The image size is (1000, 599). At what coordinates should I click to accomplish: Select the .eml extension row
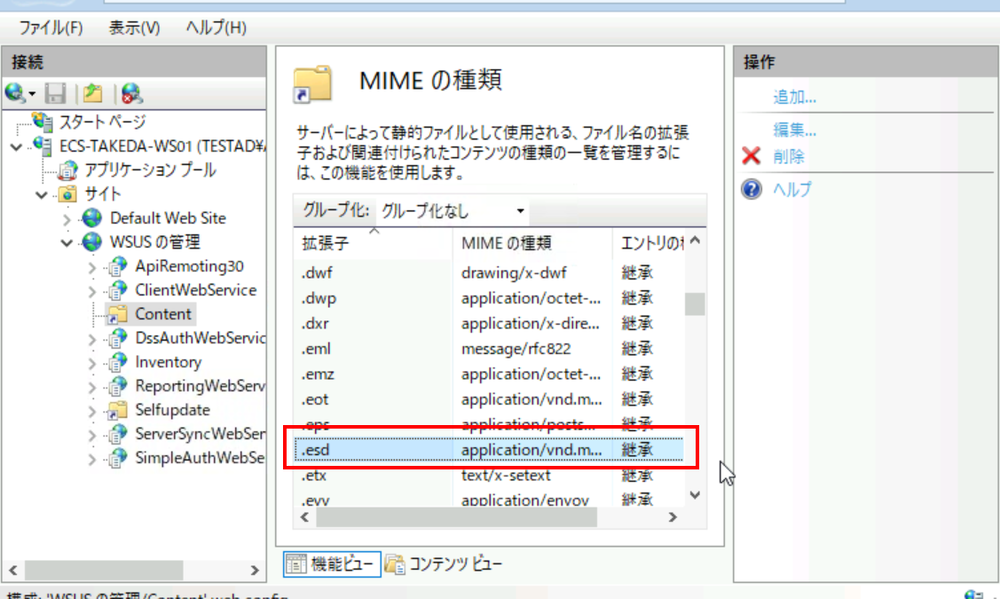(x=489, y=349)
